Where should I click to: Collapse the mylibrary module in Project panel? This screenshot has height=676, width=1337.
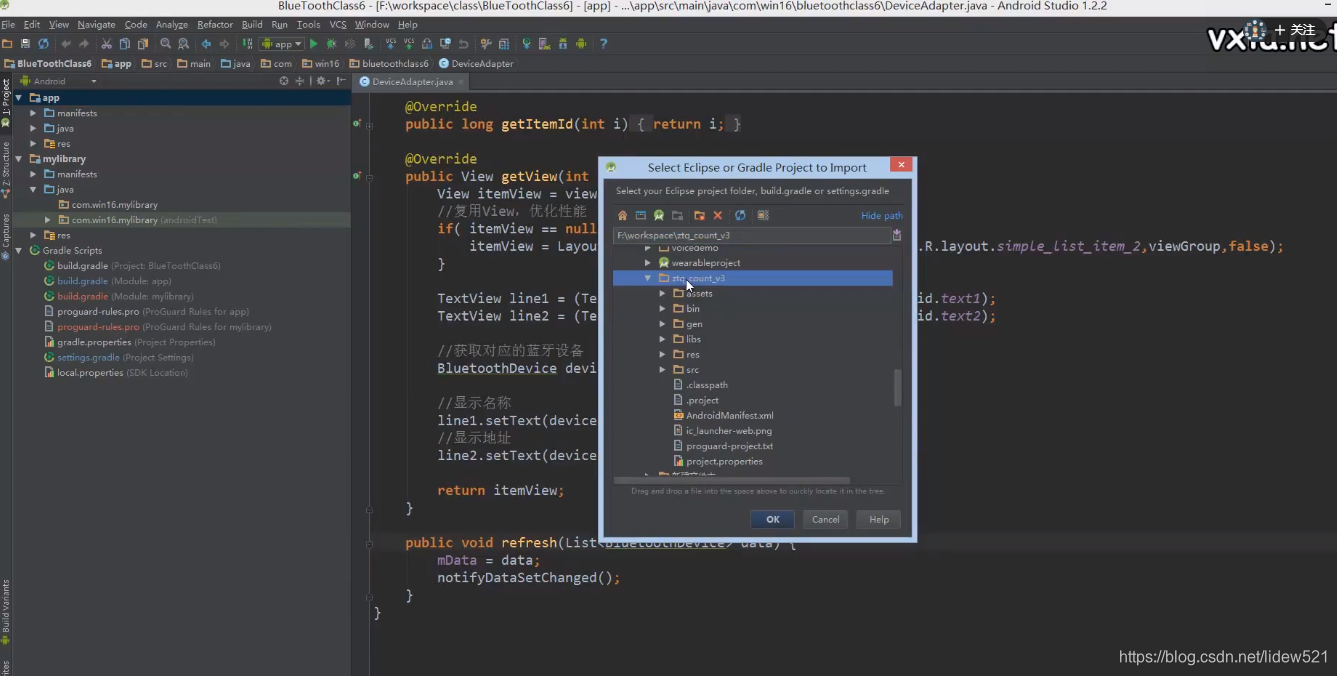(x=19, y=159)
